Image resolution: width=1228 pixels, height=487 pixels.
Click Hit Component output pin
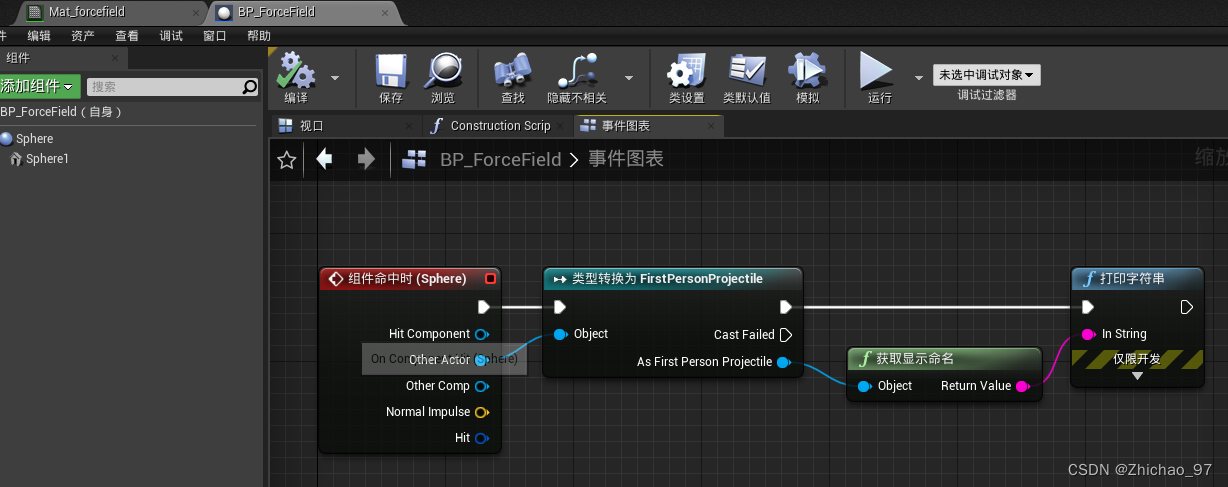(482, 334)
